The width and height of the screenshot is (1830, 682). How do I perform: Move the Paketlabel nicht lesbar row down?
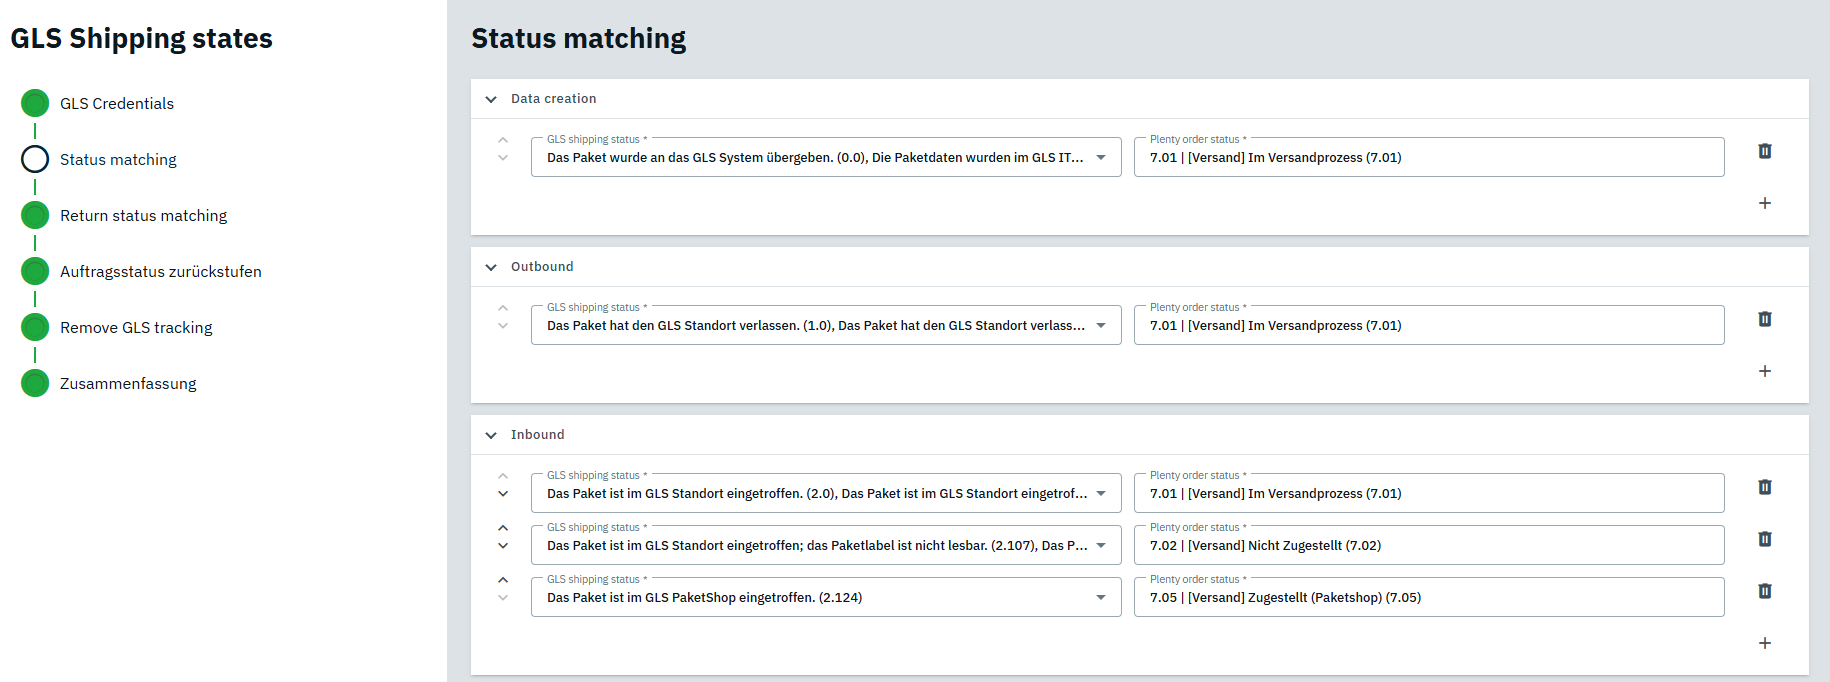point(503,546)
